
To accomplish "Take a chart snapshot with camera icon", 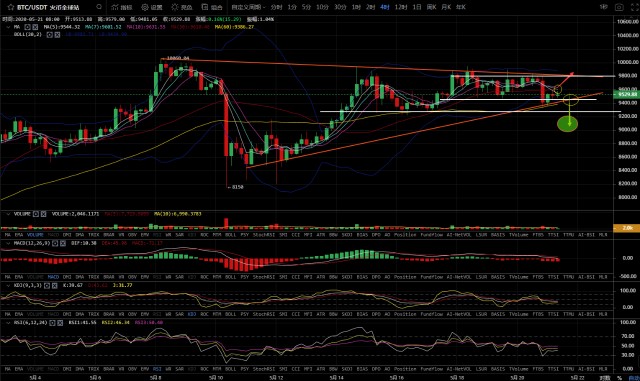I will [619, 7].
